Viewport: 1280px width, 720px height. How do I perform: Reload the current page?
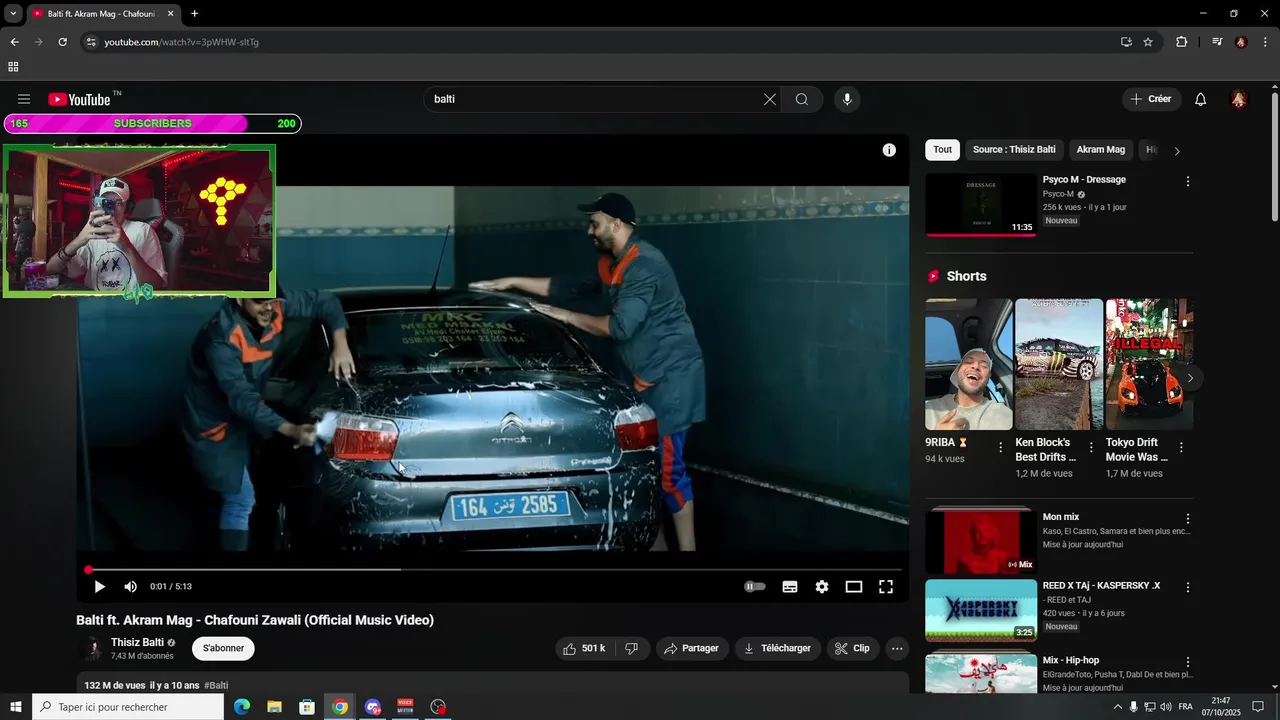point(62,42)
